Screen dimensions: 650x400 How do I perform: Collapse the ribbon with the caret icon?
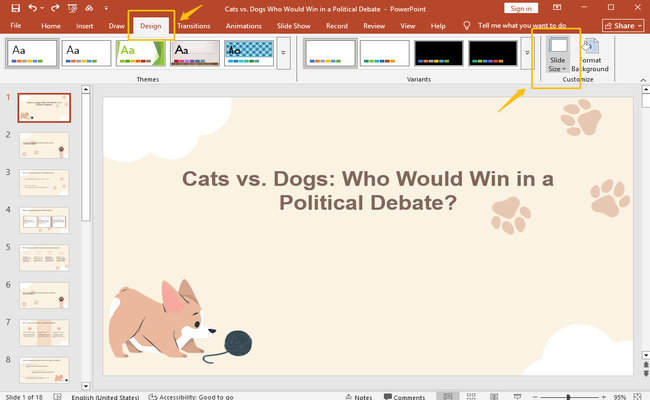(x=643, y=80)
